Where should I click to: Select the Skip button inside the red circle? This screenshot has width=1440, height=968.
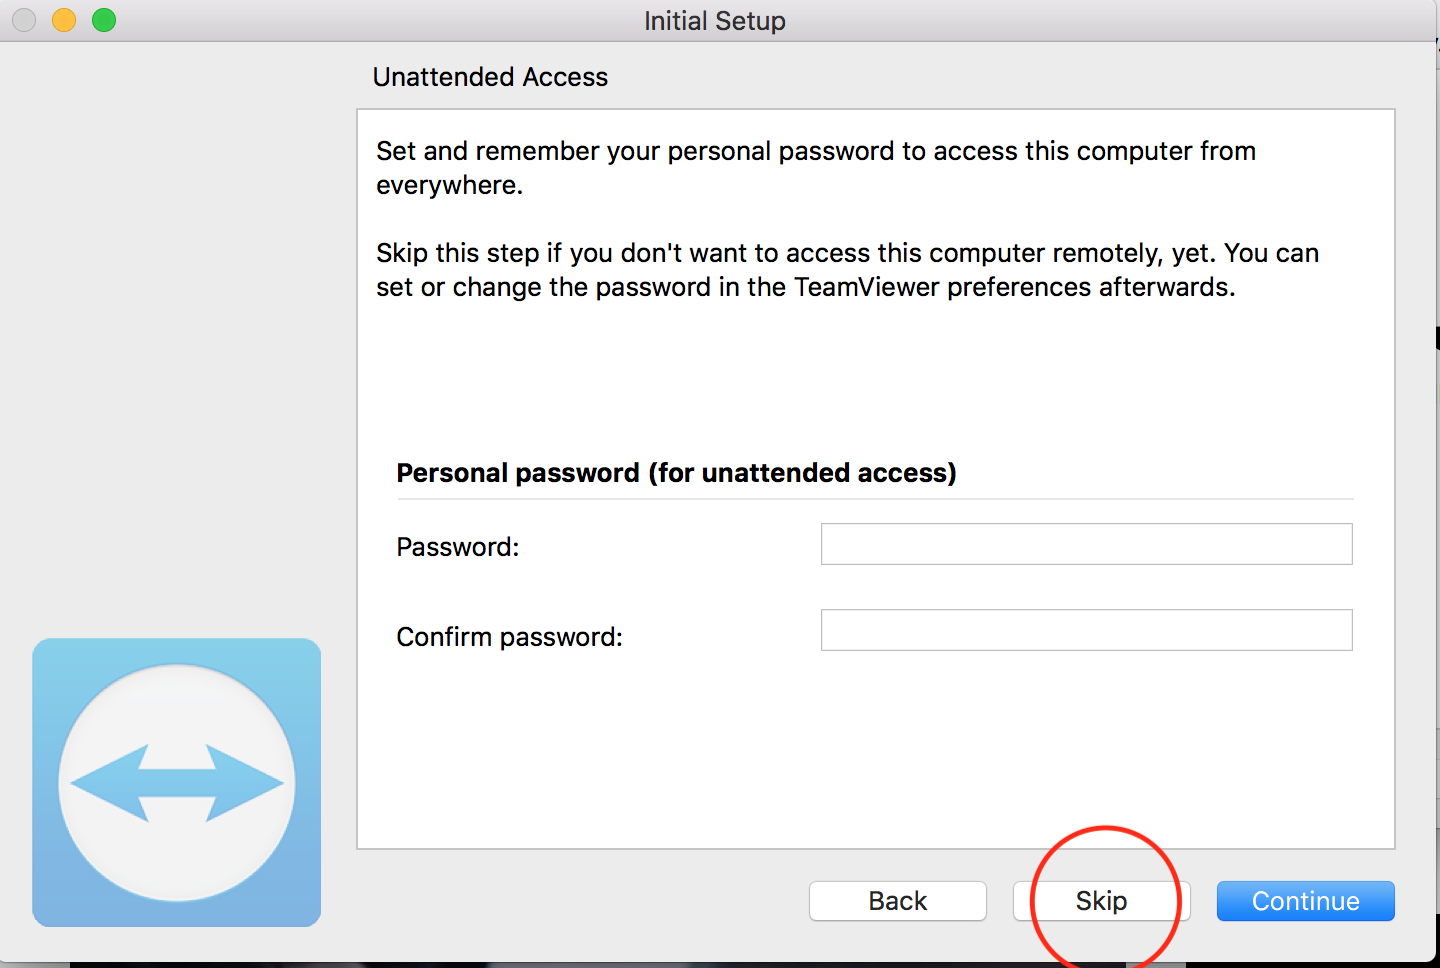[x=1103, y=900]
